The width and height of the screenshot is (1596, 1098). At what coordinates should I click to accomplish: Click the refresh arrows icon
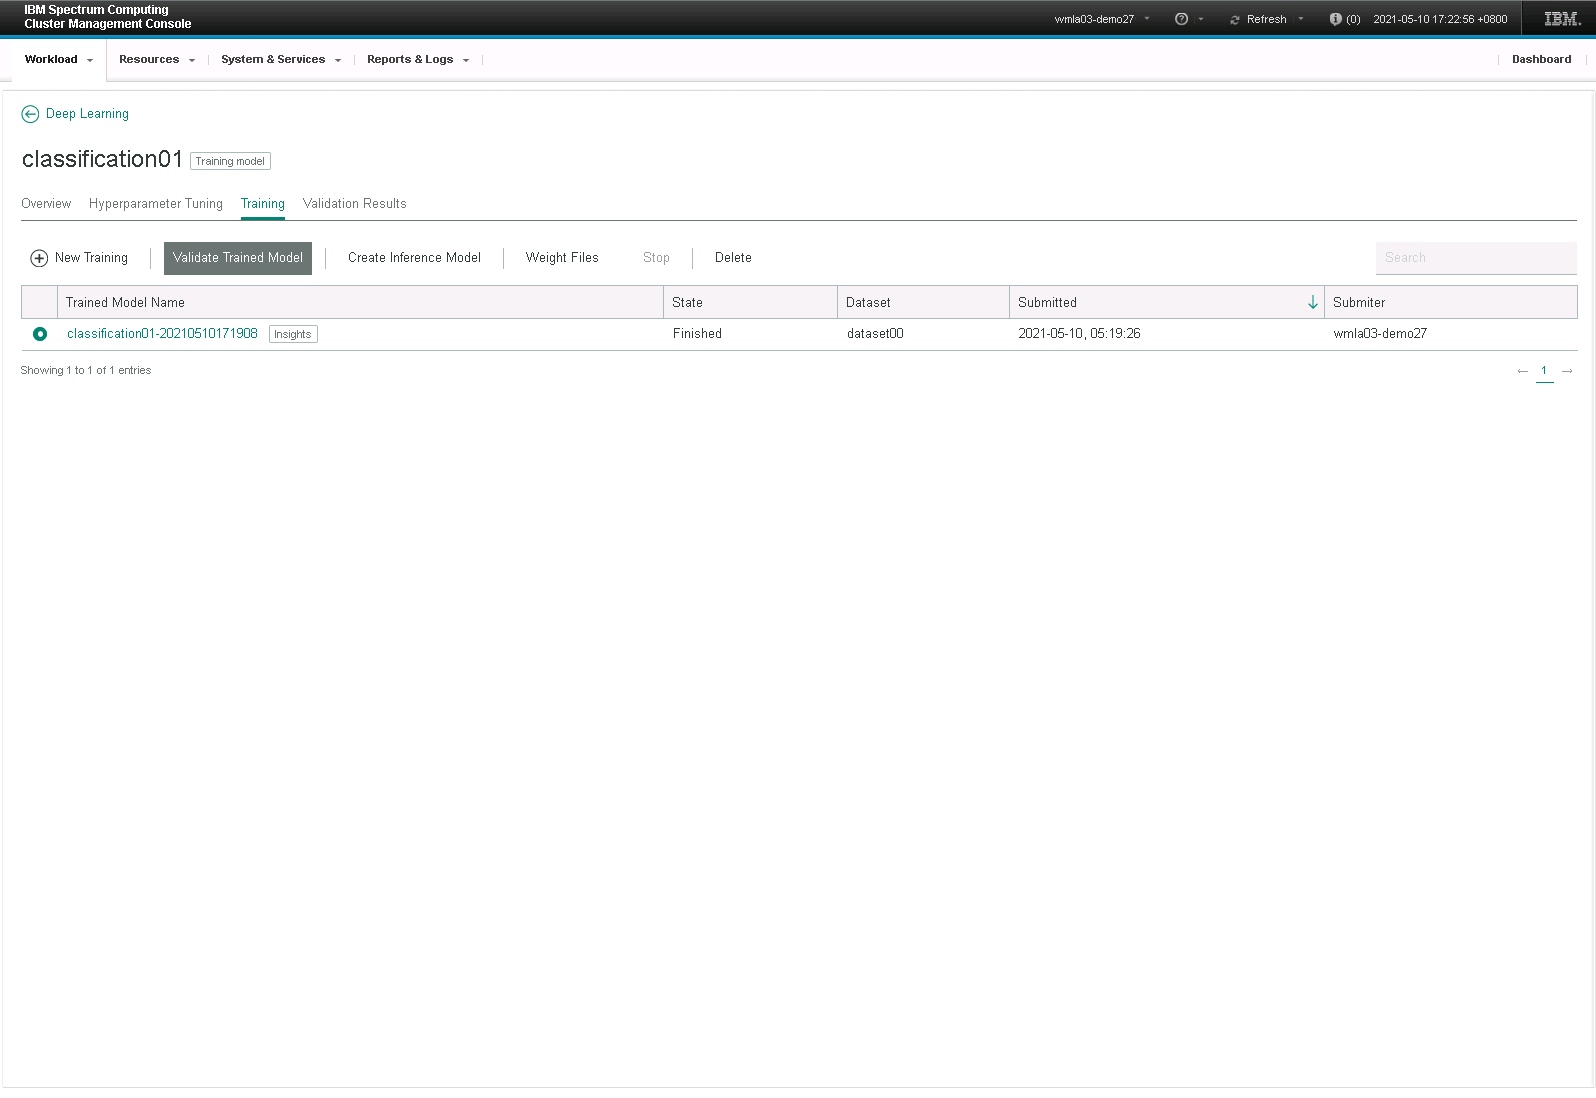click(1235, 19)
